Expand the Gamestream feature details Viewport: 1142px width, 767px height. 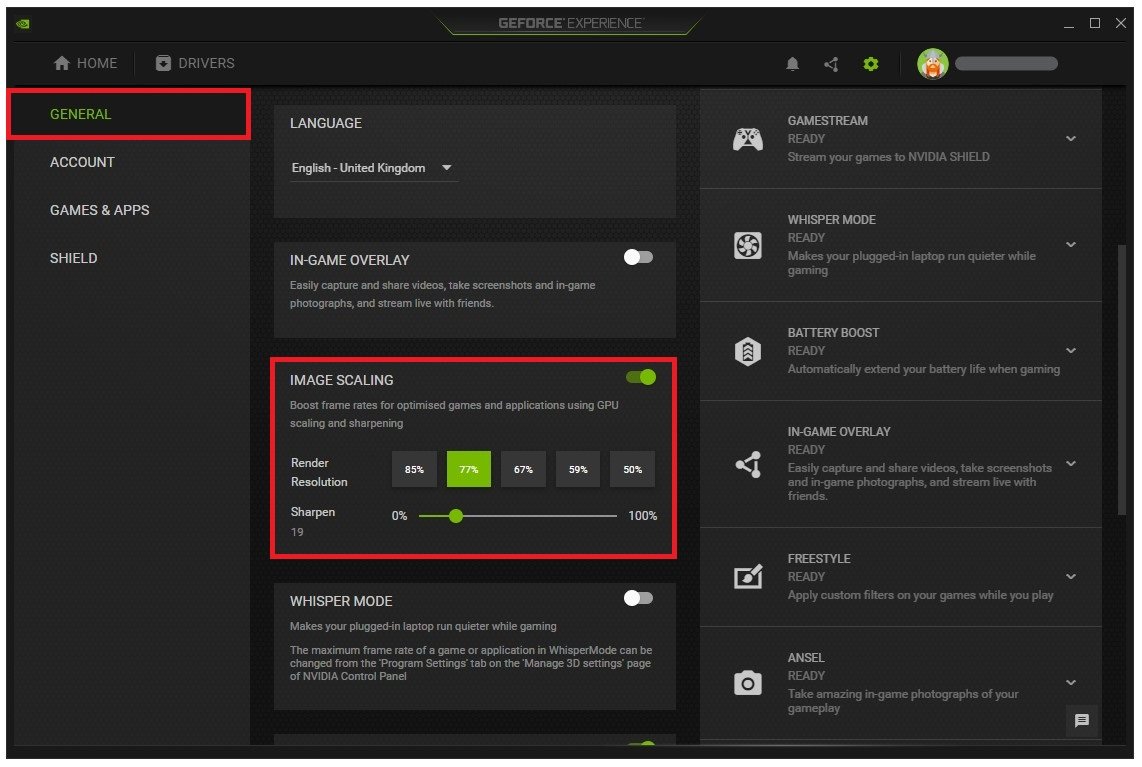pyautogui.click(x=1071, y=139)
